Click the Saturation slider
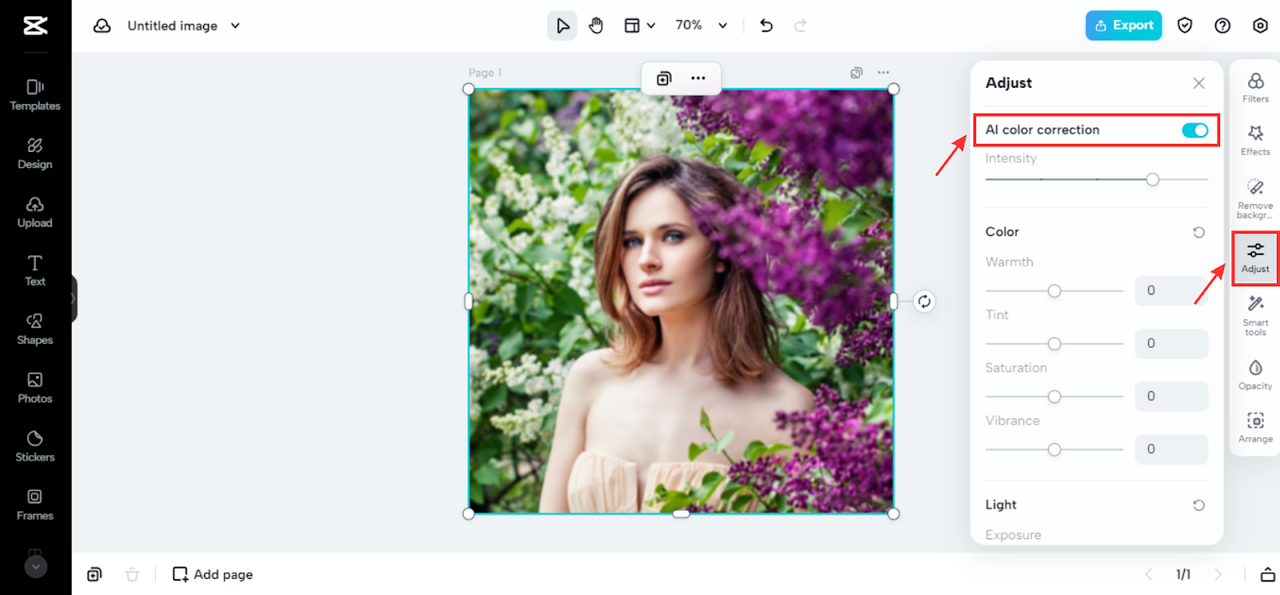Viewport: 1280px width, 595px height. (1054, 396)
